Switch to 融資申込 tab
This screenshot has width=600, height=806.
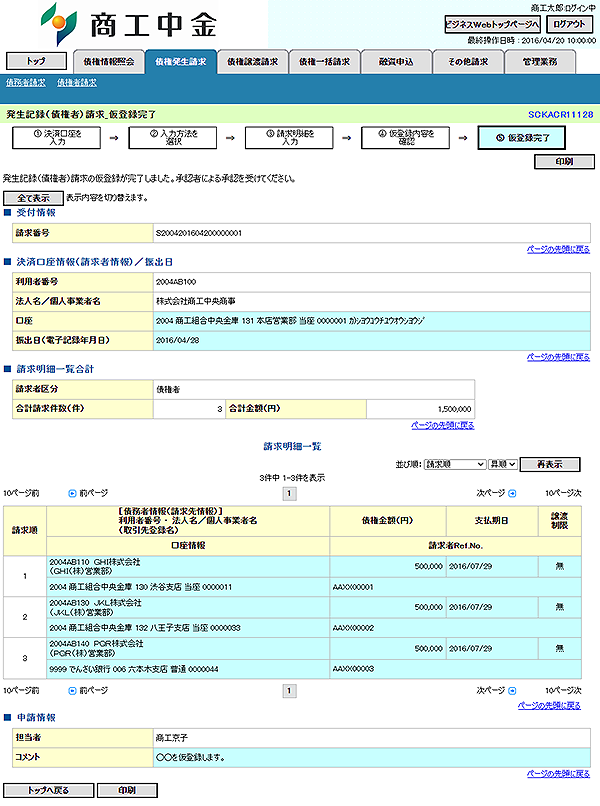point(396,62)
